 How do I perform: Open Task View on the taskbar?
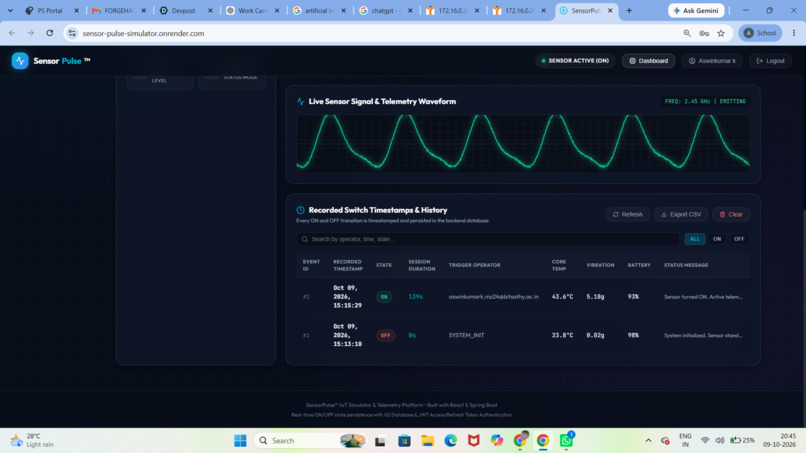click(380, 441)
